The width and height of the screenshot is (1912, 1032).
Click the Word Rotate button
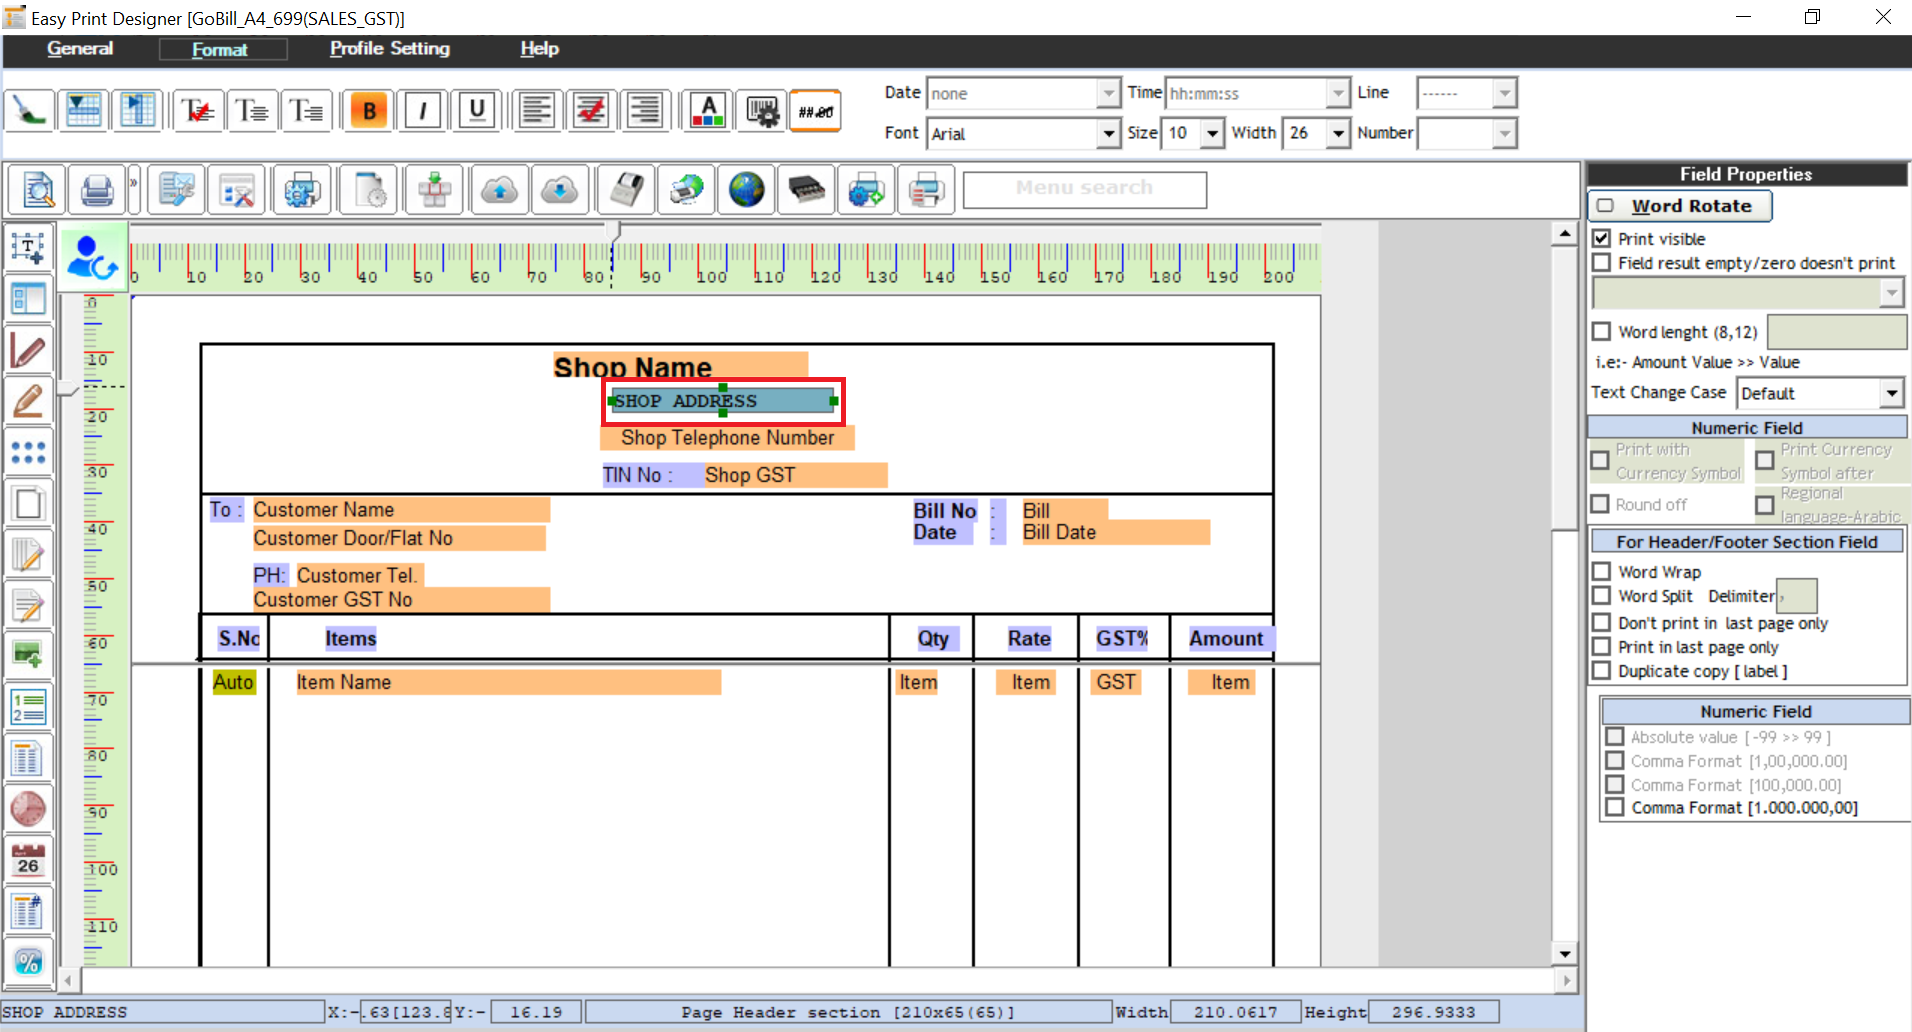(x=1679, y=206)
